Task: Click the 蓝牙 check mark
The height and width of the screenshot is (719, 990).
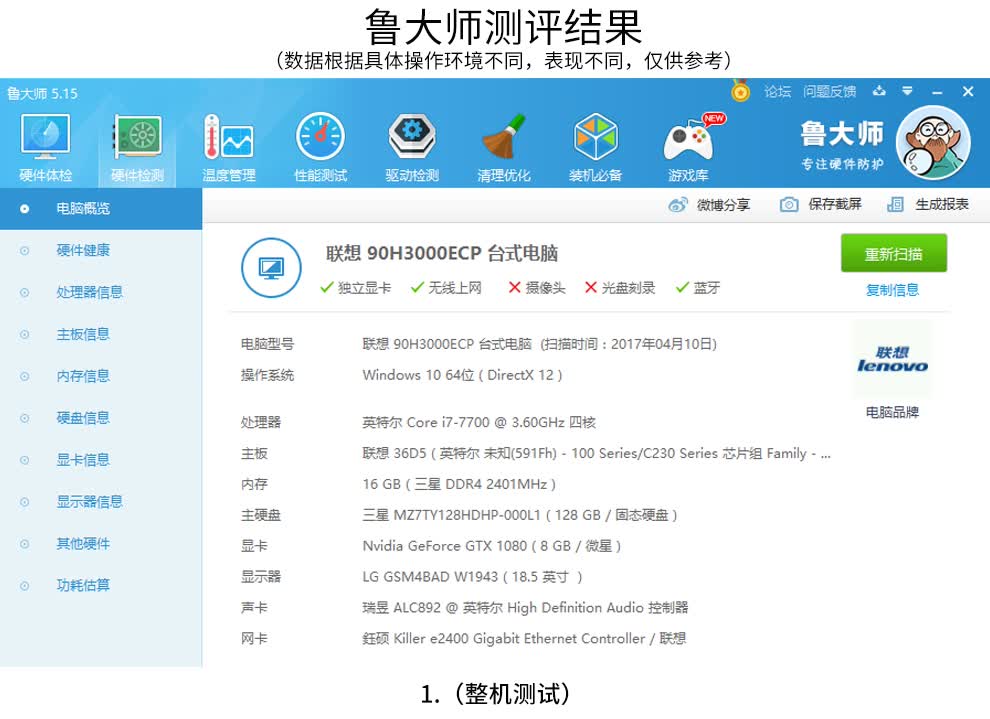Action: (682, 288)
